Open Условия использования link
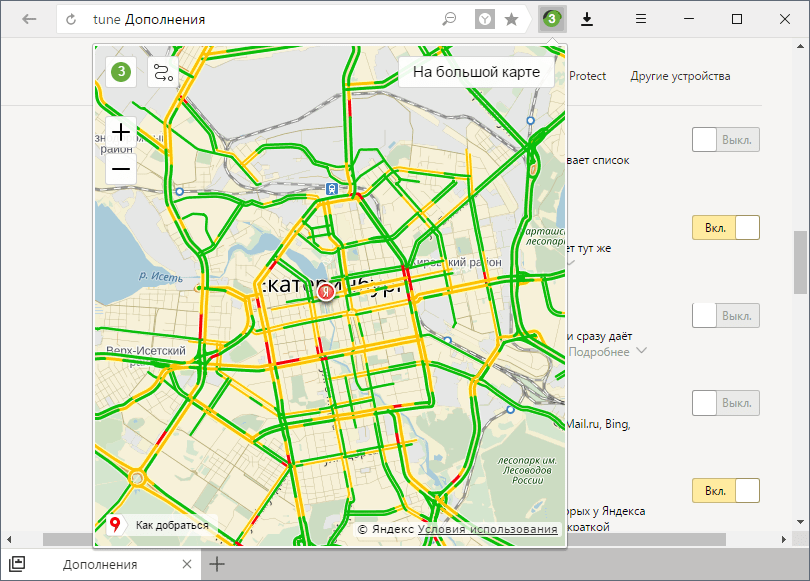Screen dimensions: 810x581 pos(488,529)
